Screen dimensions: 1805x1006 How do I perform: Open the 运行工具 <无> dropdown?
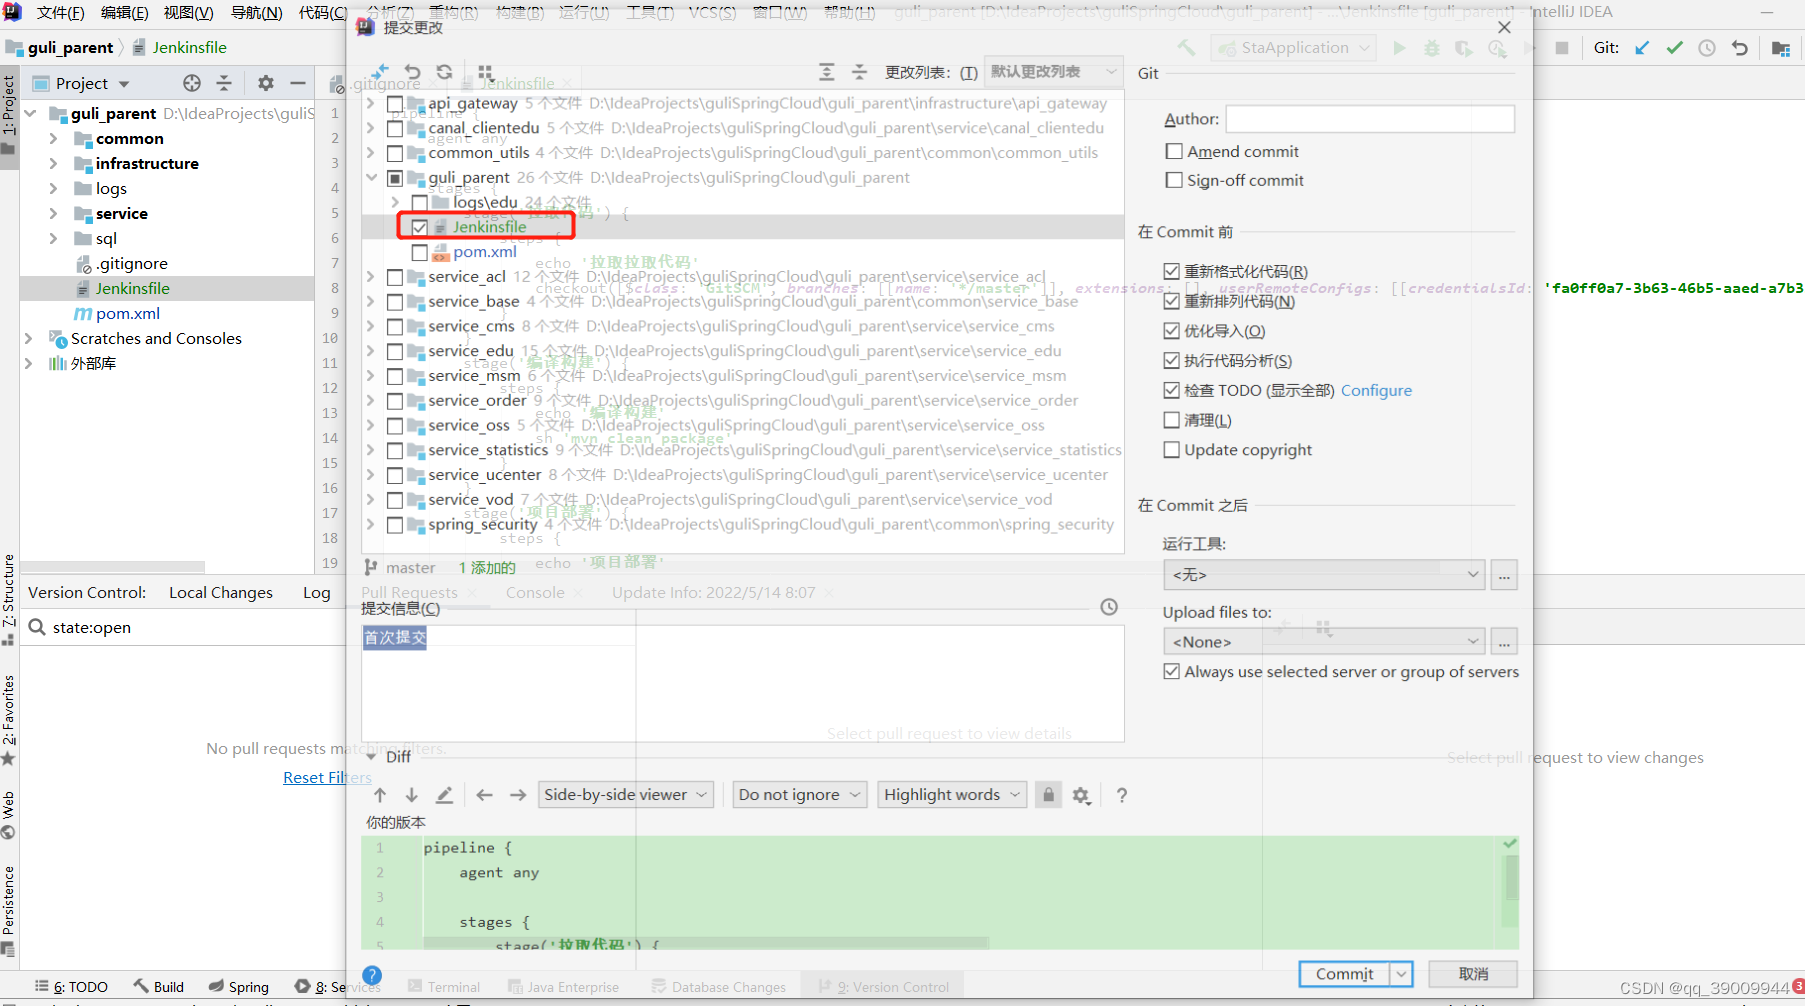pyautogui.click(x=1325, y=575)
